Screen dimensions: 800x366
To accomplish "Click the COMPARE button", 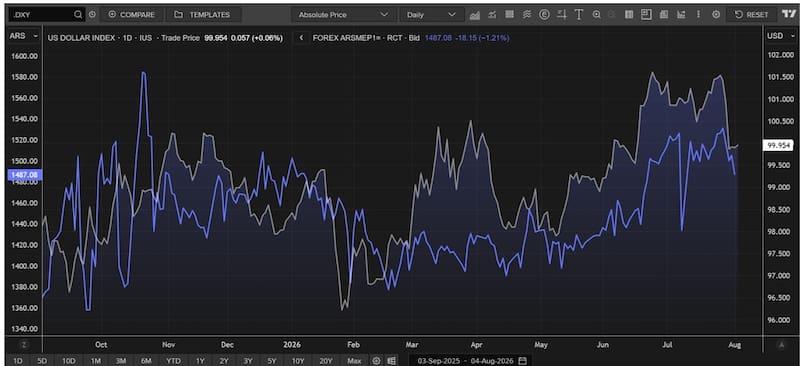I will pyautogui.click(x=131, y=15).
